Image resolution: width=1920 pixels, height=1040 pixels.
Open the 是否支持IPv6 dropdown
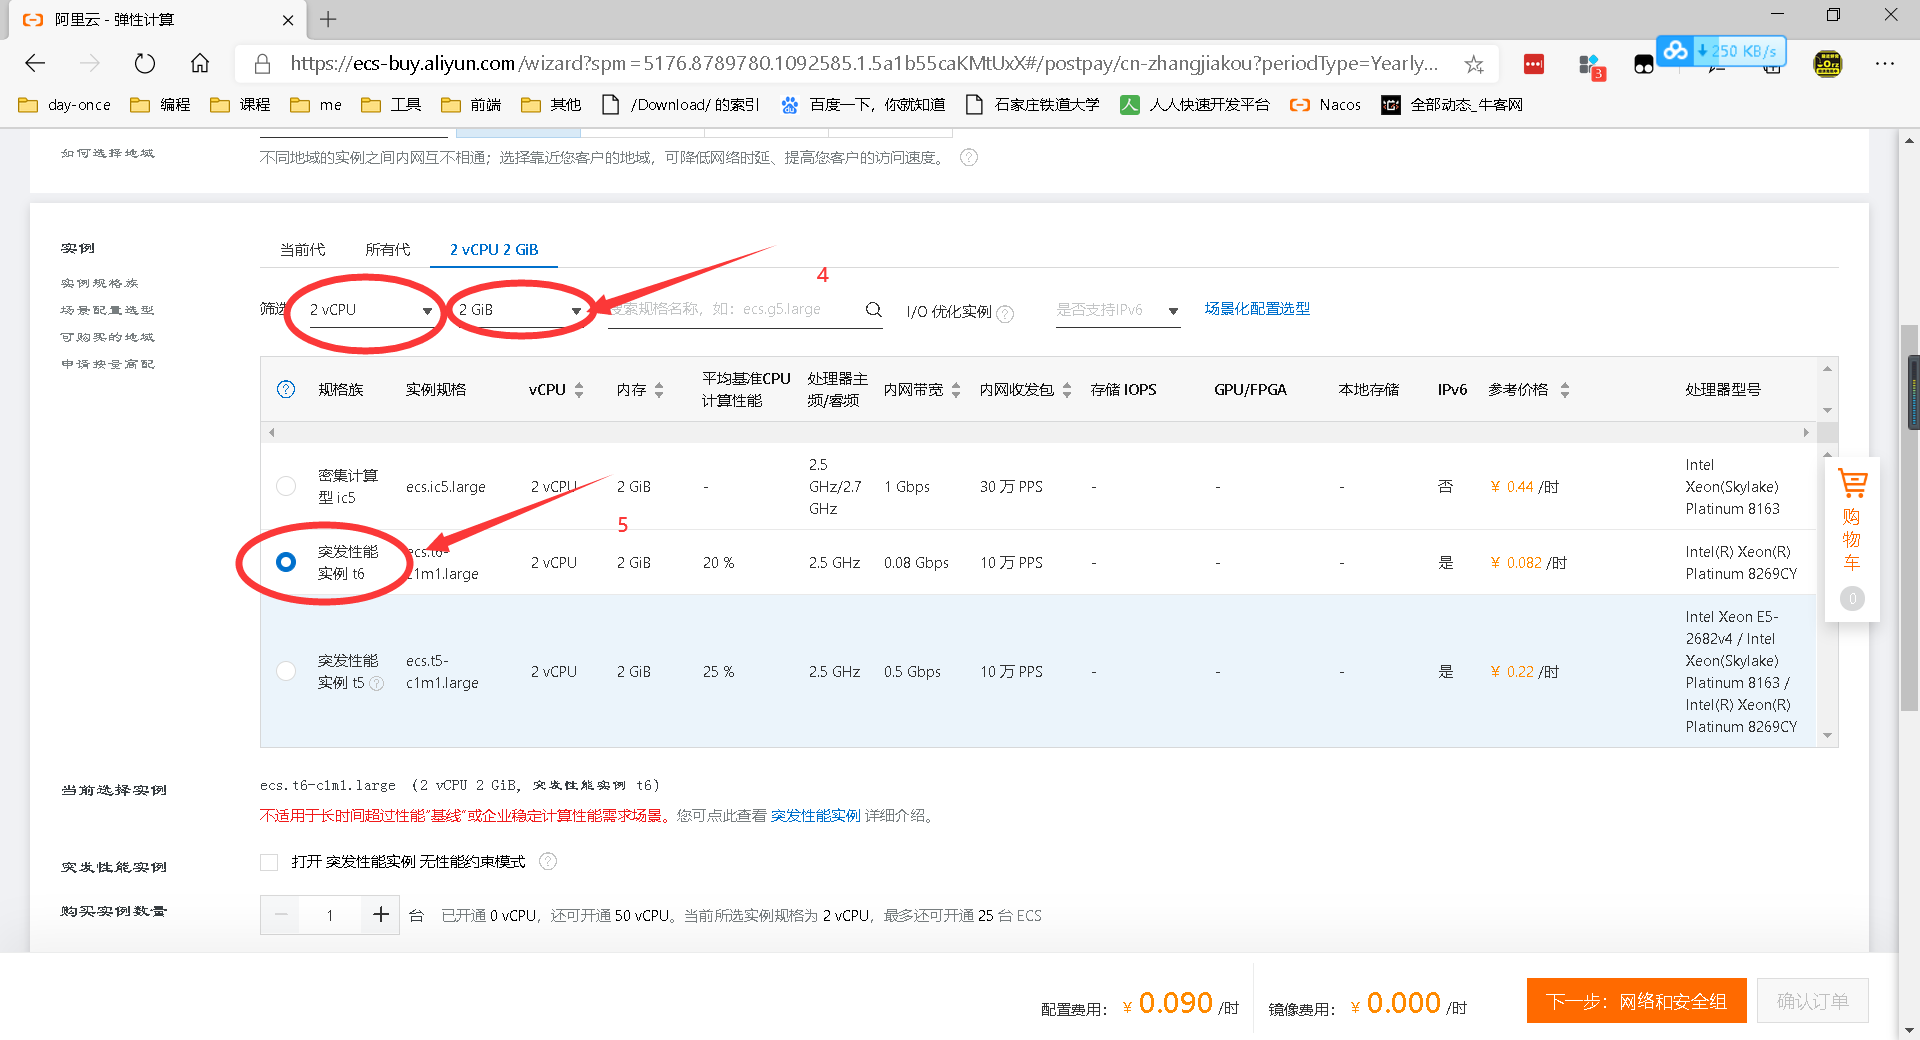click(1118, 310)
